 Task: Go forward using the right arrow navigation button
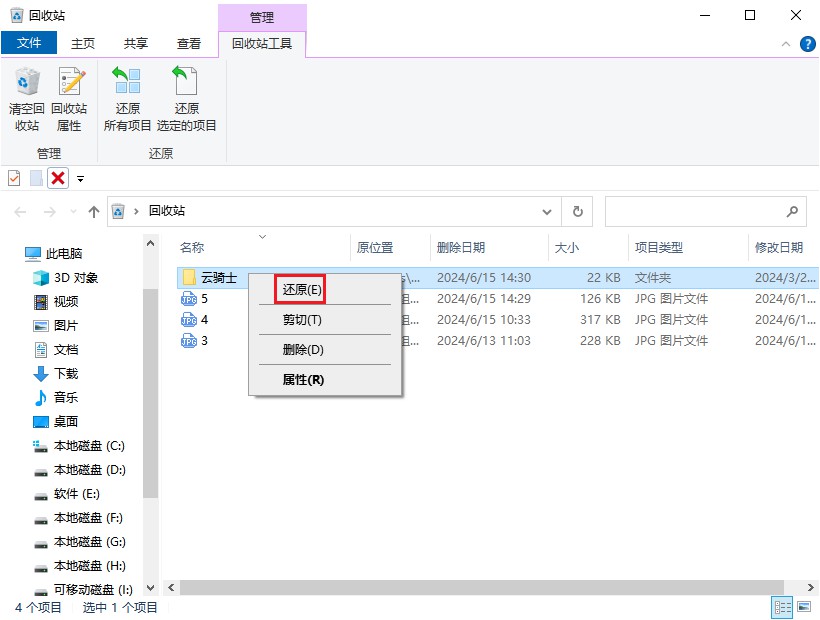point(50,212)
